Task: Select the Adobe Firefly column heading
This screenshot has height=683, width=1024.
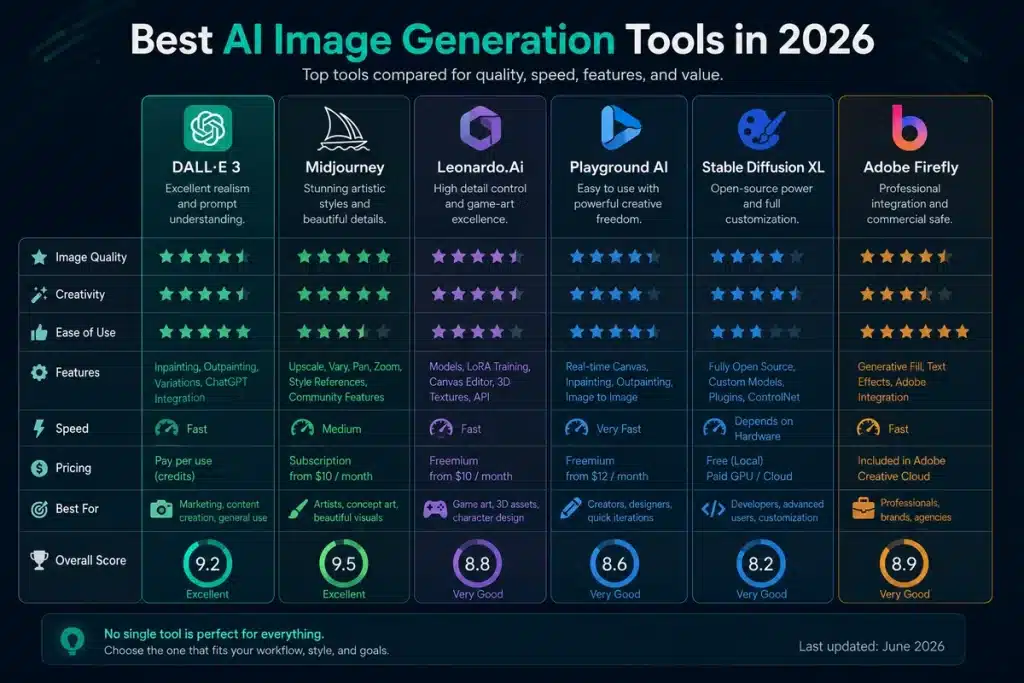Action: pos(910,167)
